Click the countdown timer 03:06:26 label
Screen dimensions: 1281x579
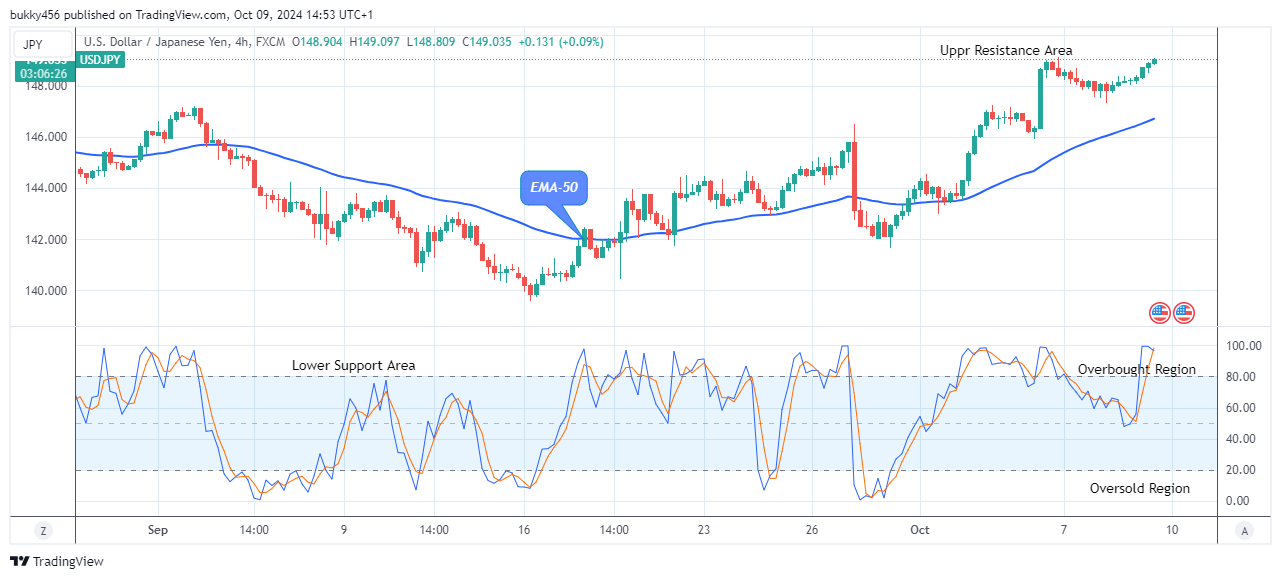click(43, 73)
